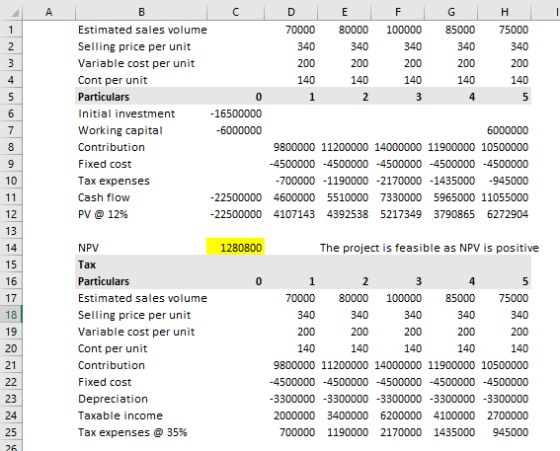Click the Working capital -6000000 cell

236,130
